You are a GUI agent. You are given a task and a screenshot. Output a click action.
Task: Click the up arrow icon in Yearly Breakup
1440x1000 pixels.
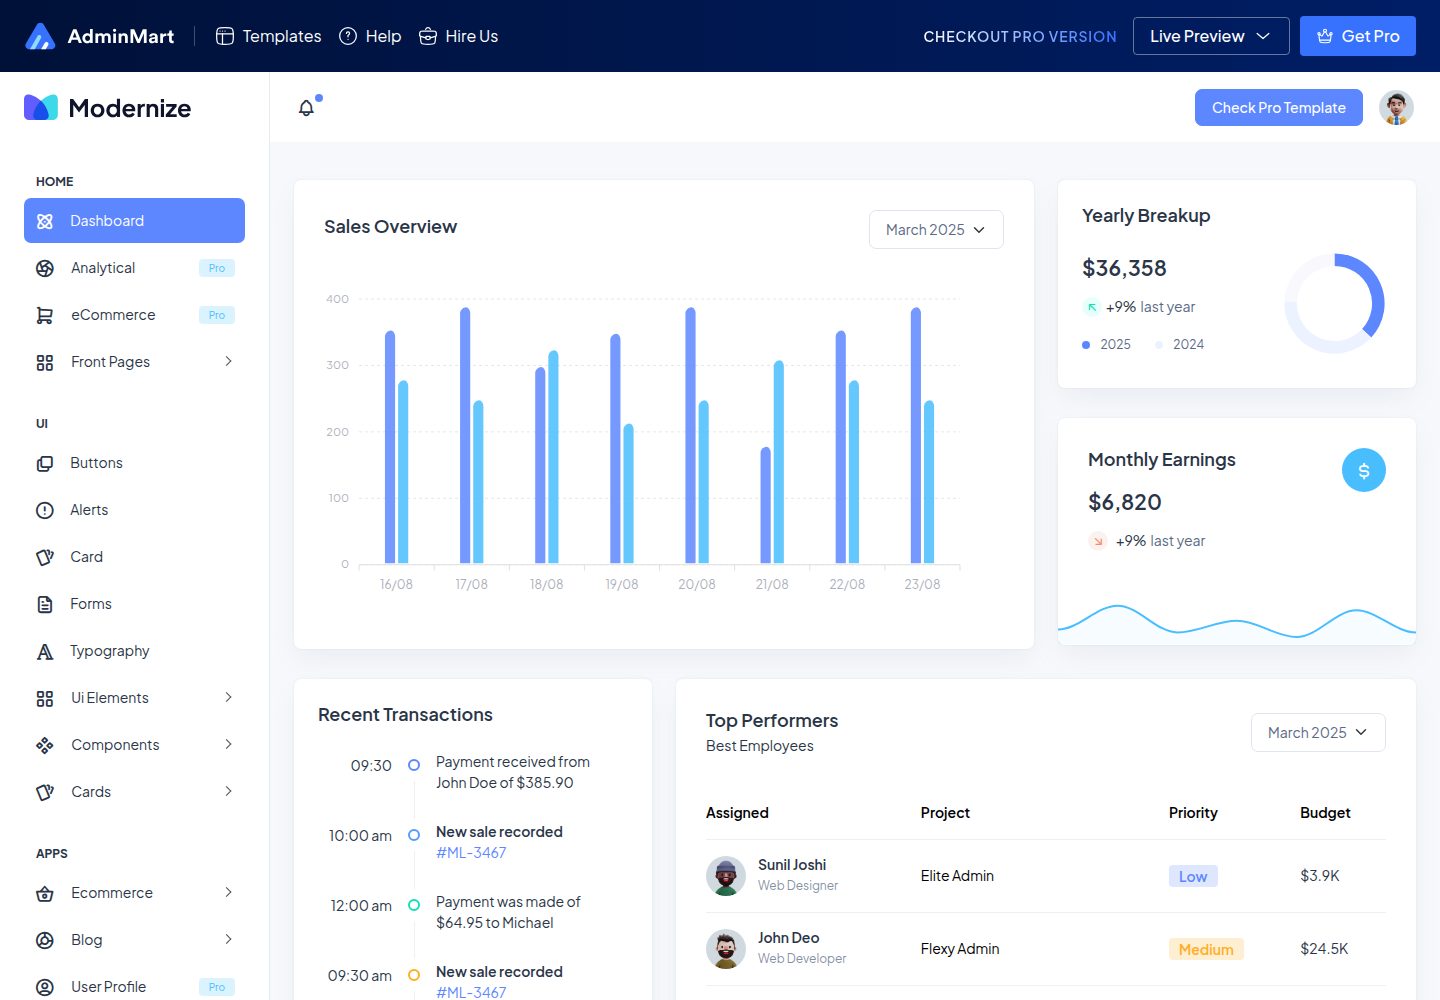[x=1092, y=307]
